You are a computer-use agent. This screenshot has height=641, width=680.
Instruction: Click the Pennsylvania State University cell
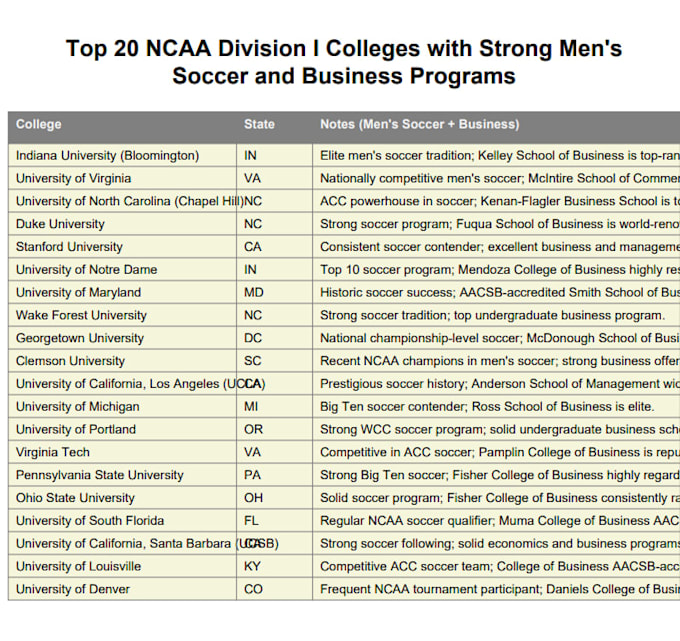click(99, 476)
